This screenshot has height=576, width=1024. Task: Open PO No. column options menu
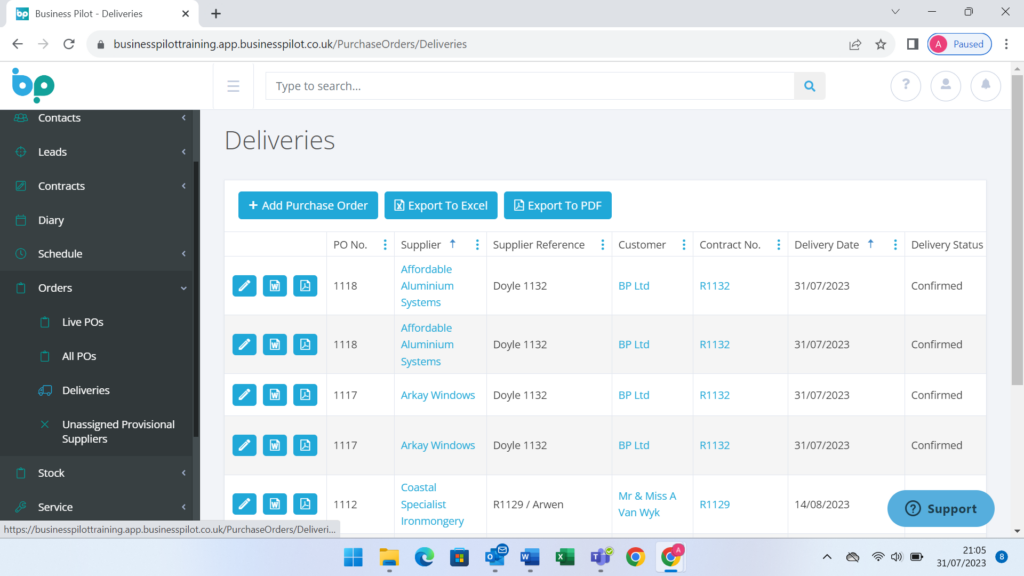point(385,245)
